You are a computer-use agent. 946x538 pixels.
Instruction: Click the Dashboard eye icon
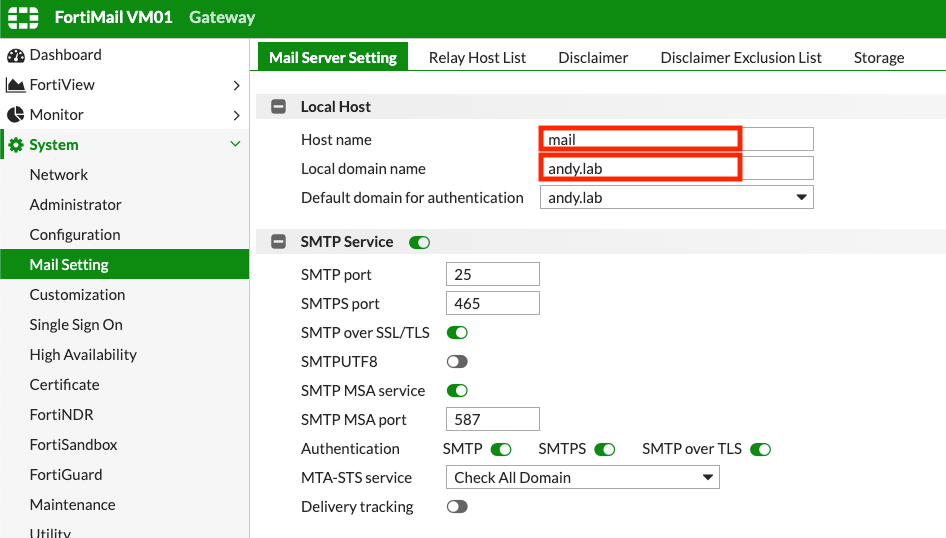[15, 55]
